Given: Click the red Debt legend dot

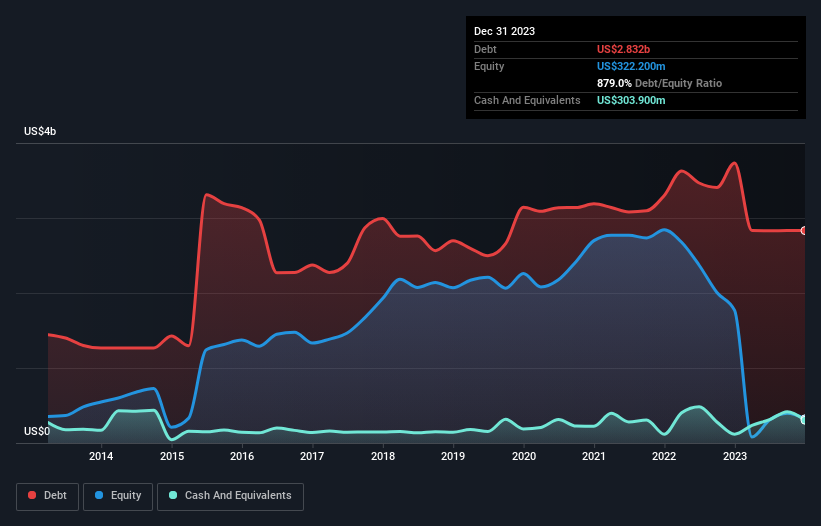Looking at the screenshot, I should click(32, 495).
